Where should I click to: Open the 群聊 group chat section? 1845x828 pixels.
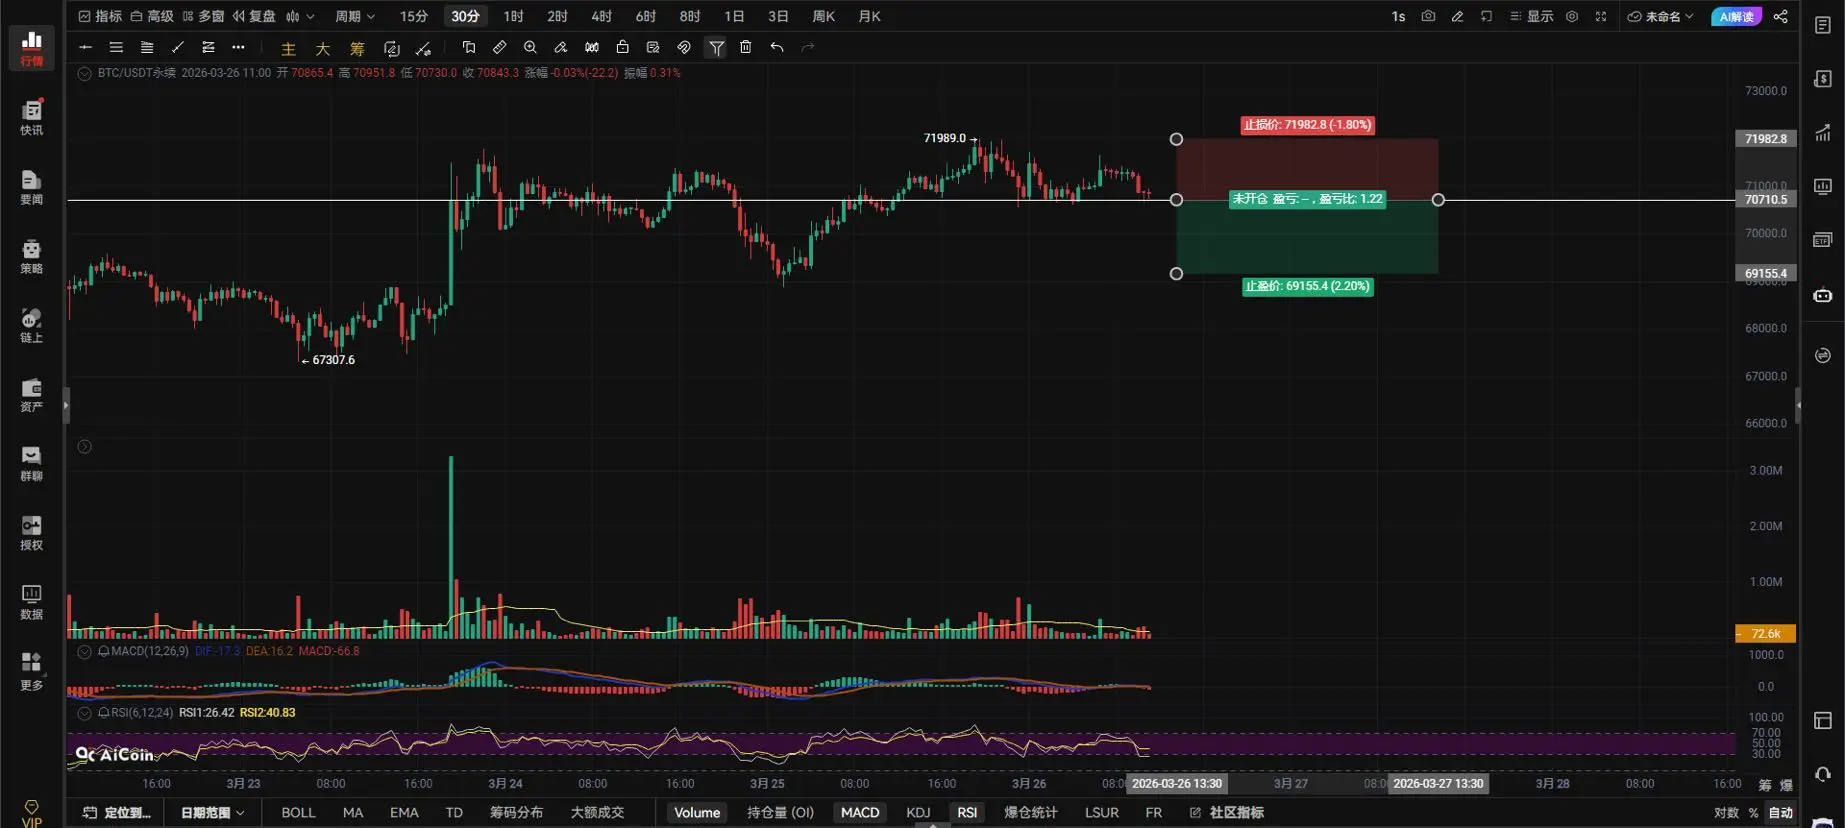pyautogui.click(x=32, y=463)
